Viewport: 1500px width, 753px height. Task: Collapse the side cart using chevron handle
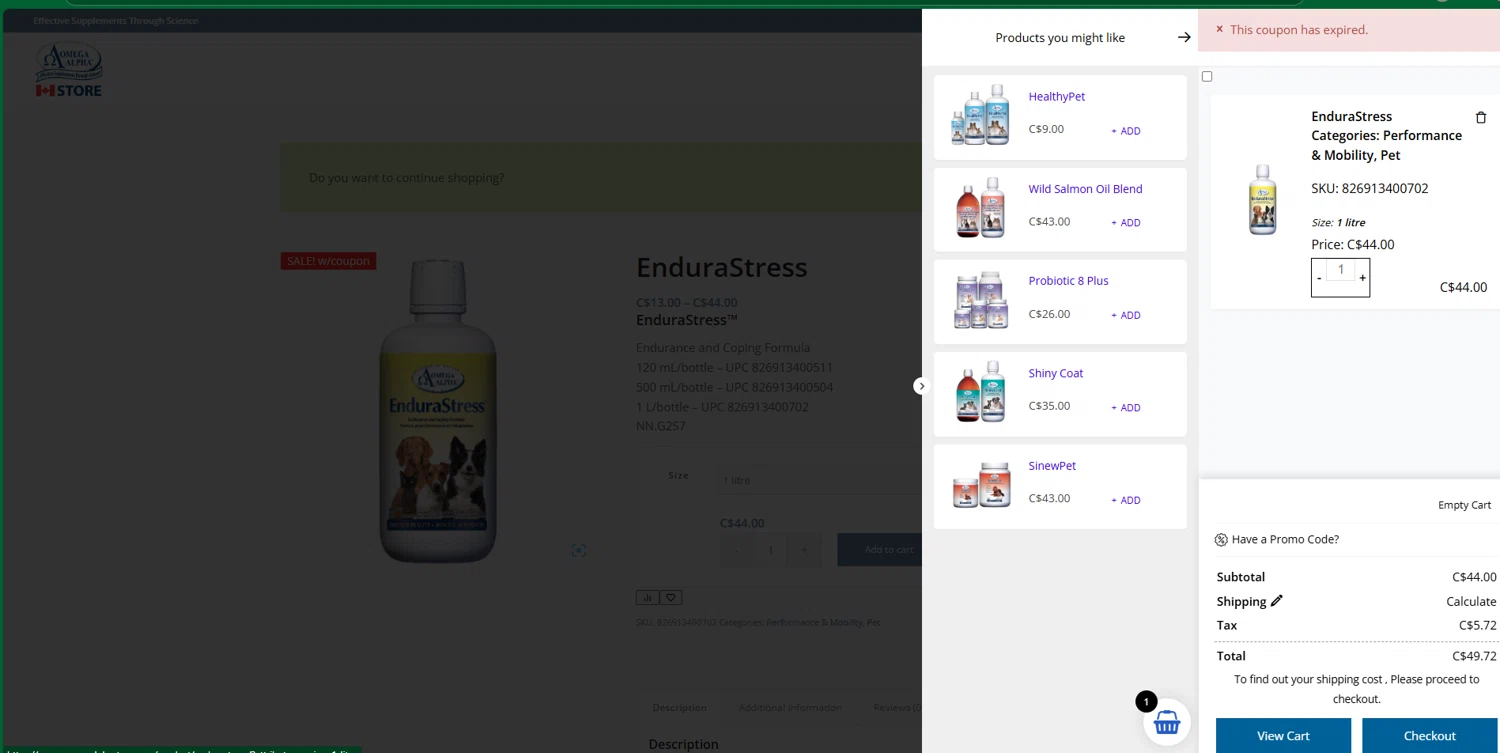pos(921,386)
